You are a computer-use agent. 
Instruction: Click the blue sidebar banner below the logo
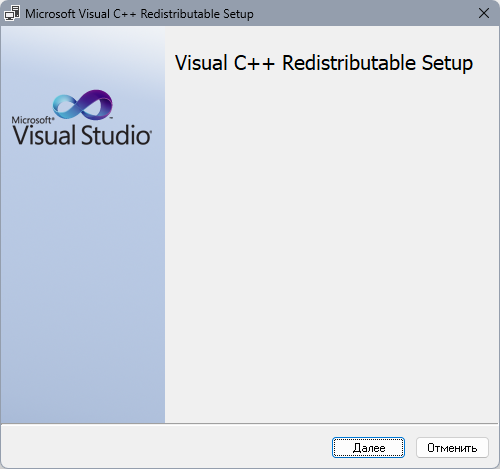pos(83,283)
